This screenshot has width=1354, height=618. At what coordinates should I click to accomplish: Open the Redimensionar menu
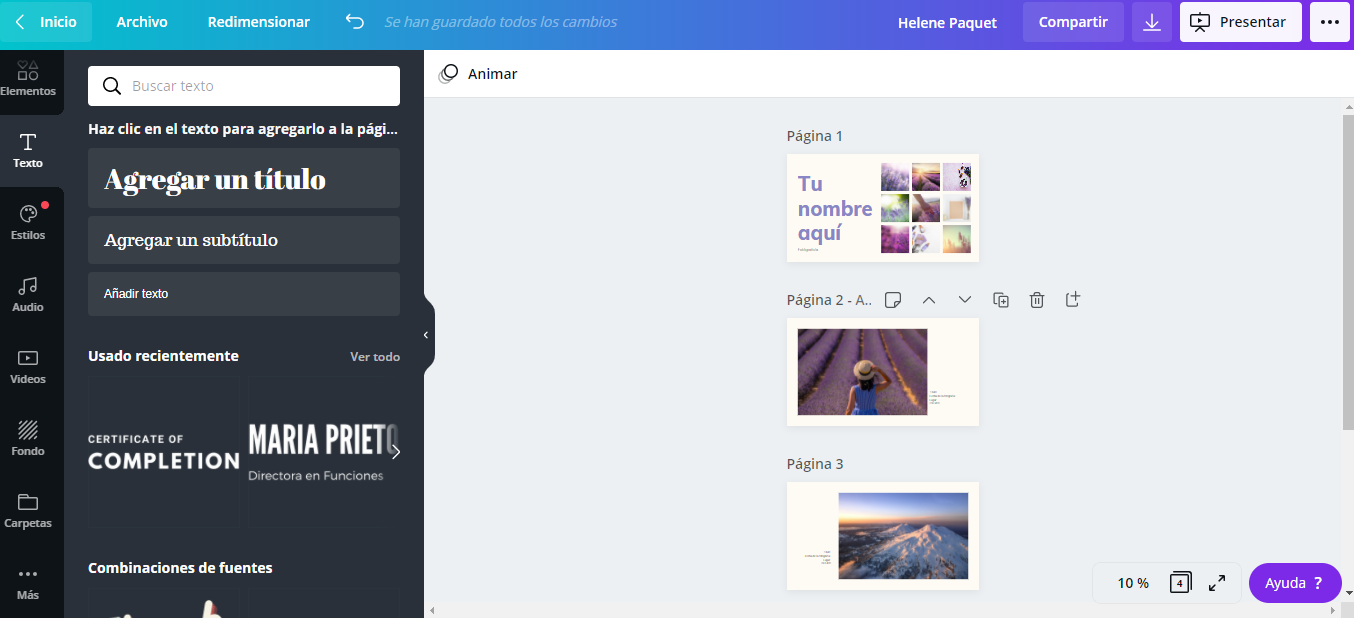[x=258, y=21]
